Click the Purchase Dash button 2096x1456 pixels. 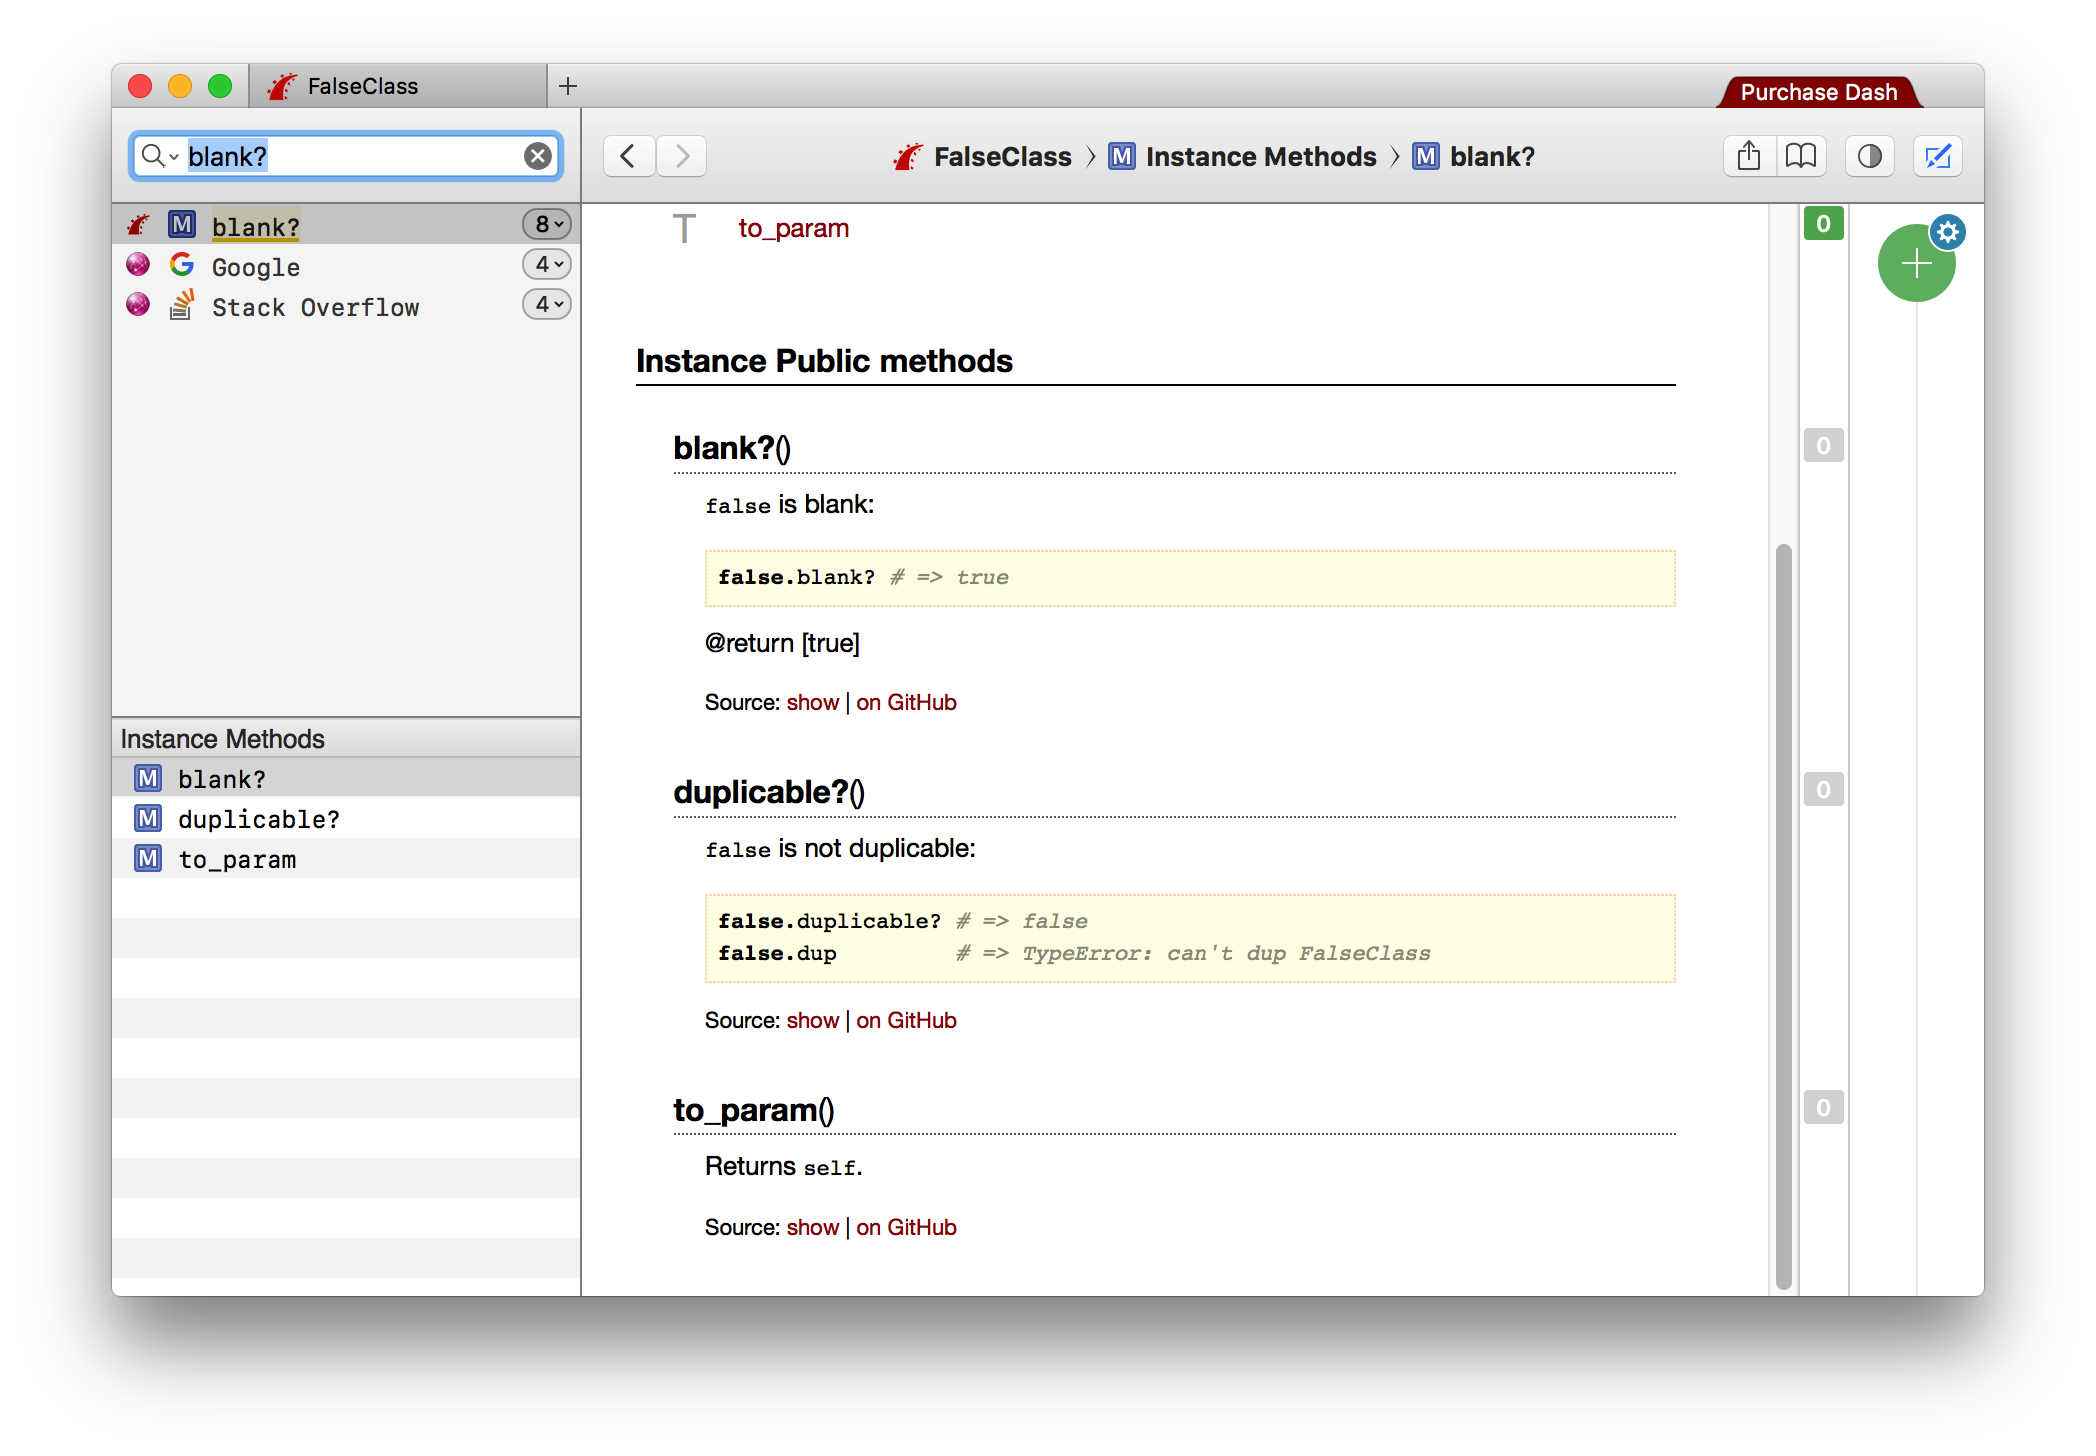[x=1818, y=92]
